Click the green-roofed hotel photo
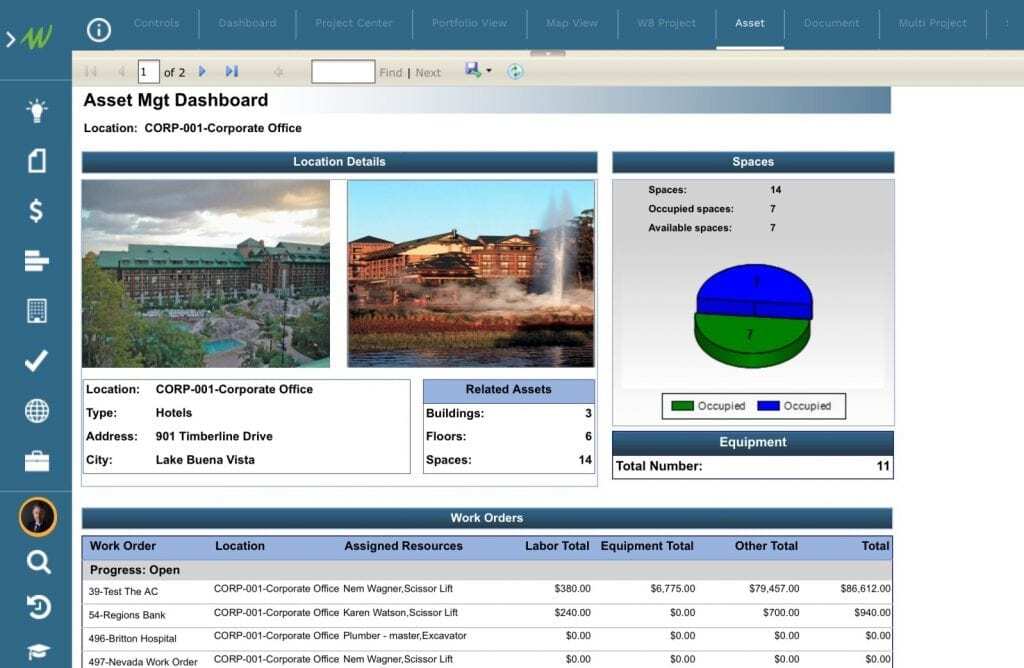Viewport: 1024px width, 668px height. [x=206, y=274]
